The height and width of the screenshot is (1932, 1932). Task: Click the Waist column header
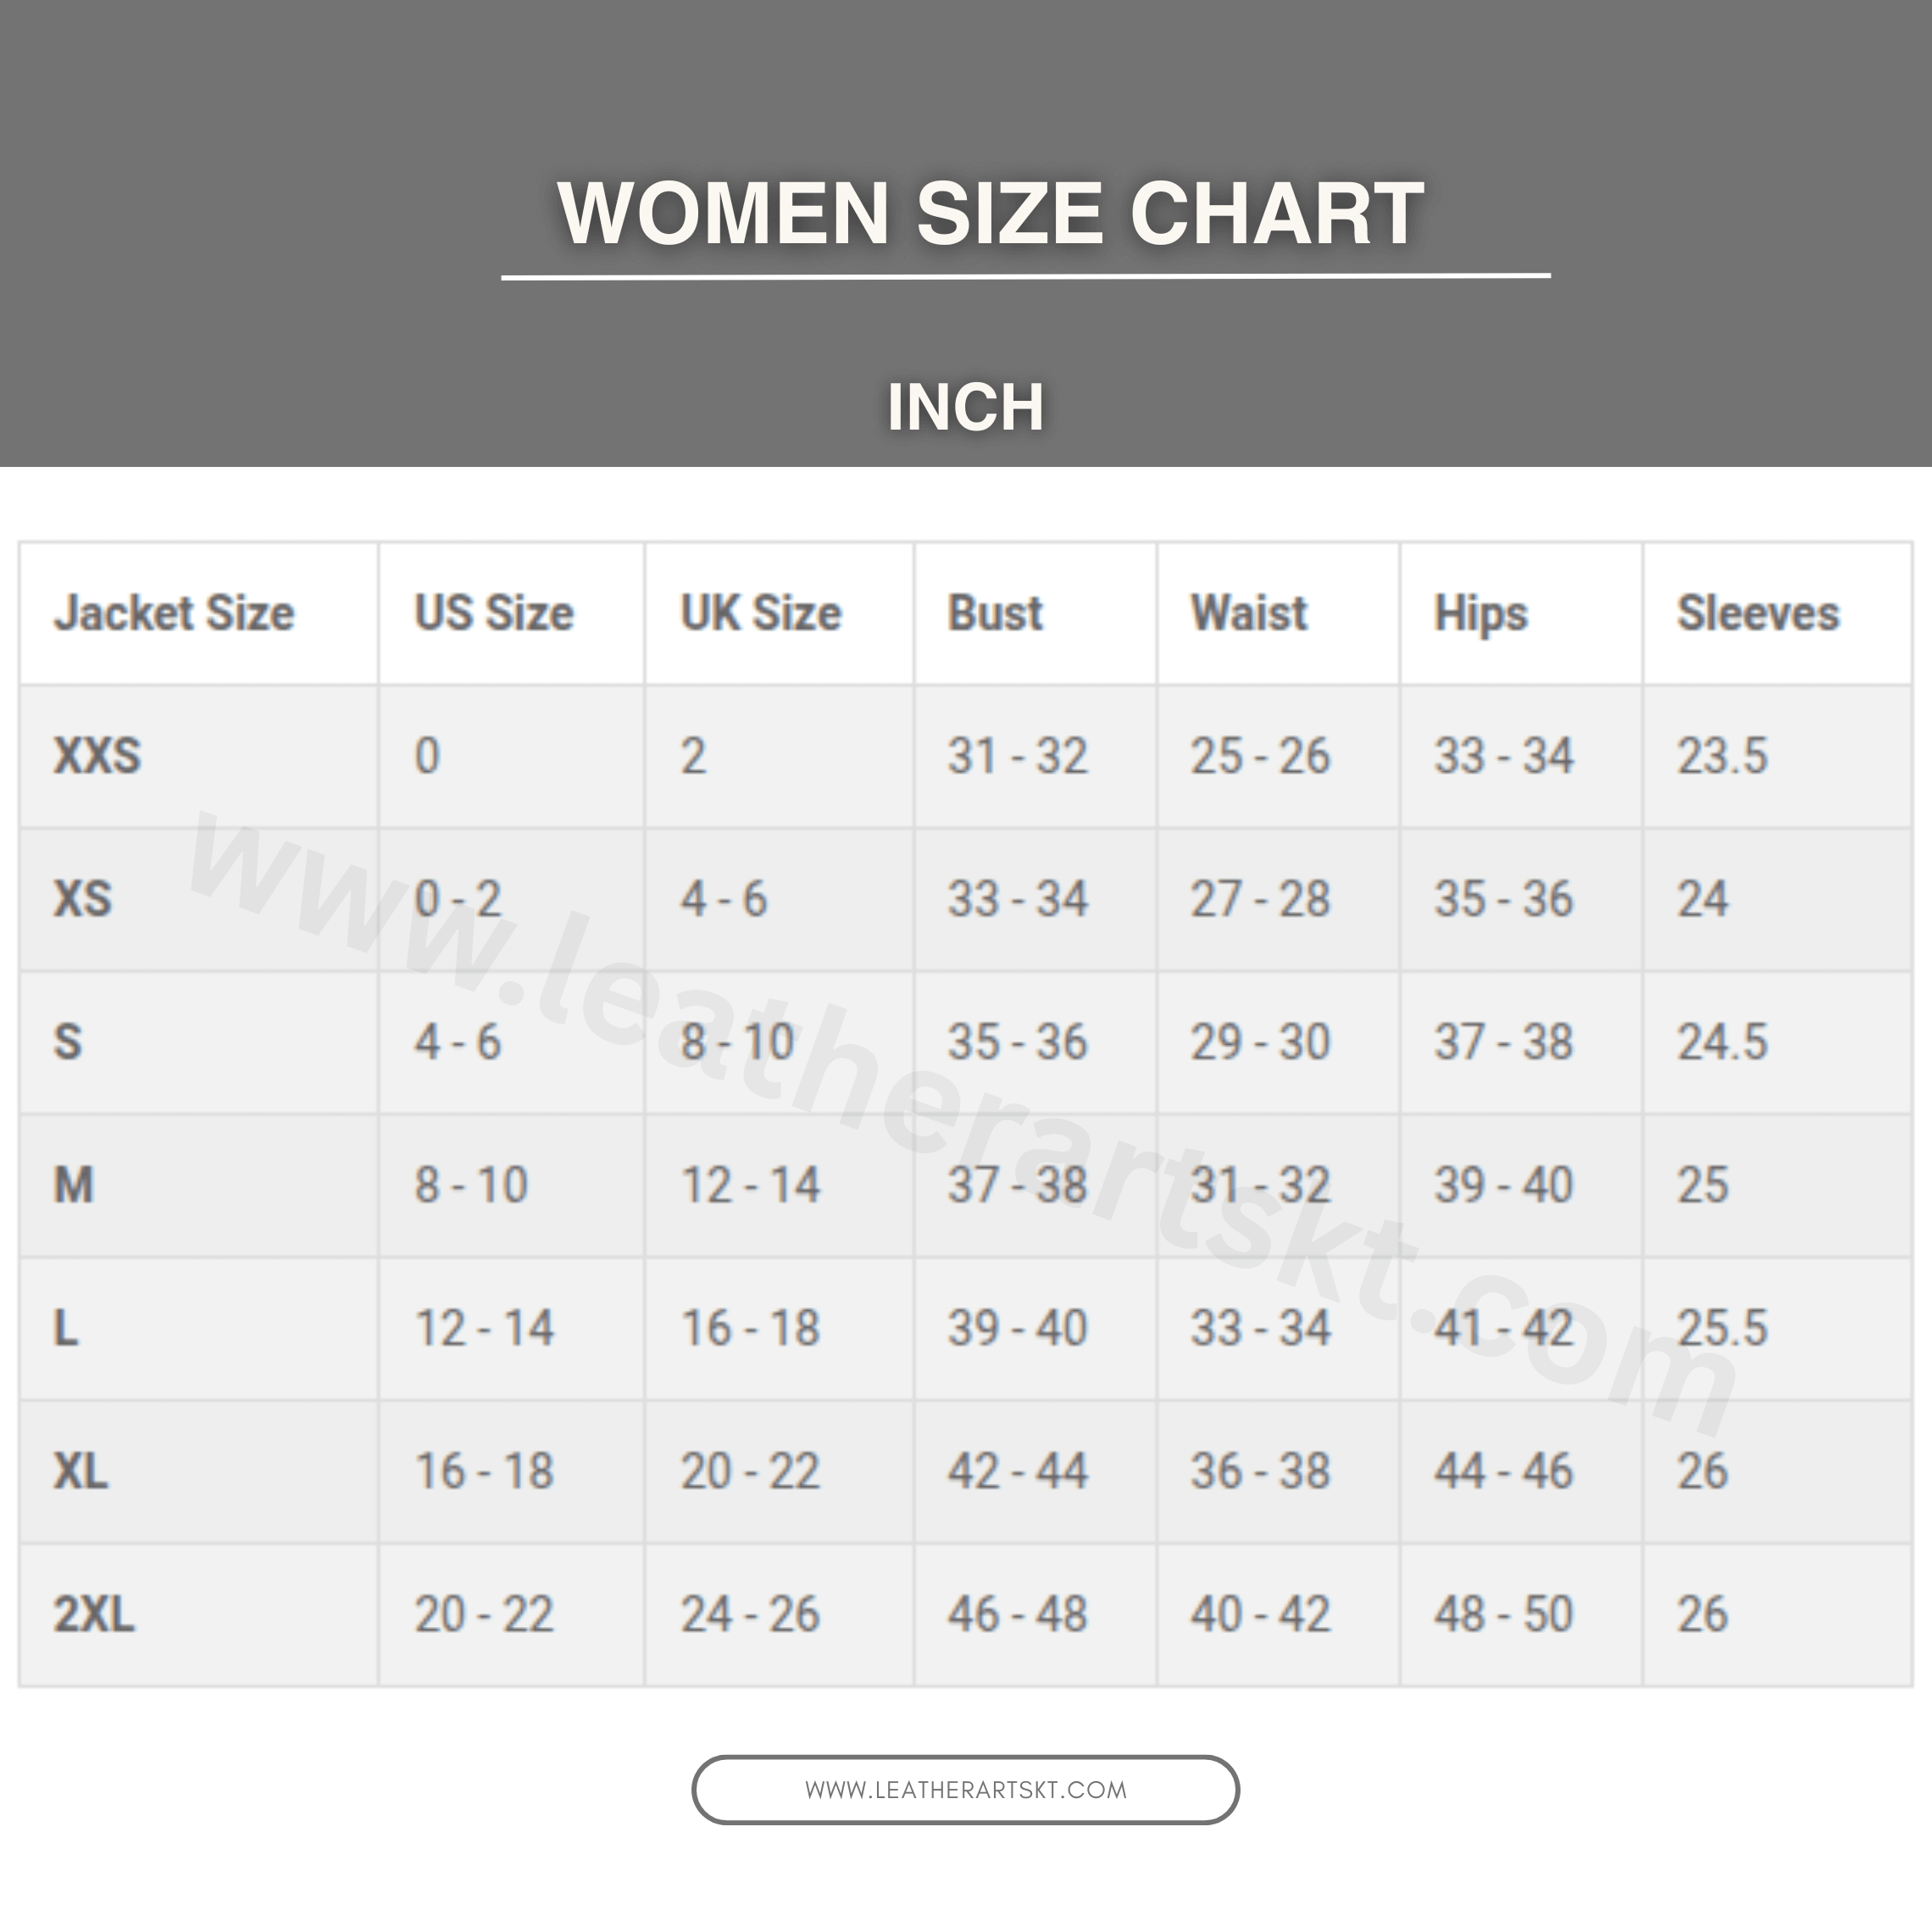tap(1249, 613)
